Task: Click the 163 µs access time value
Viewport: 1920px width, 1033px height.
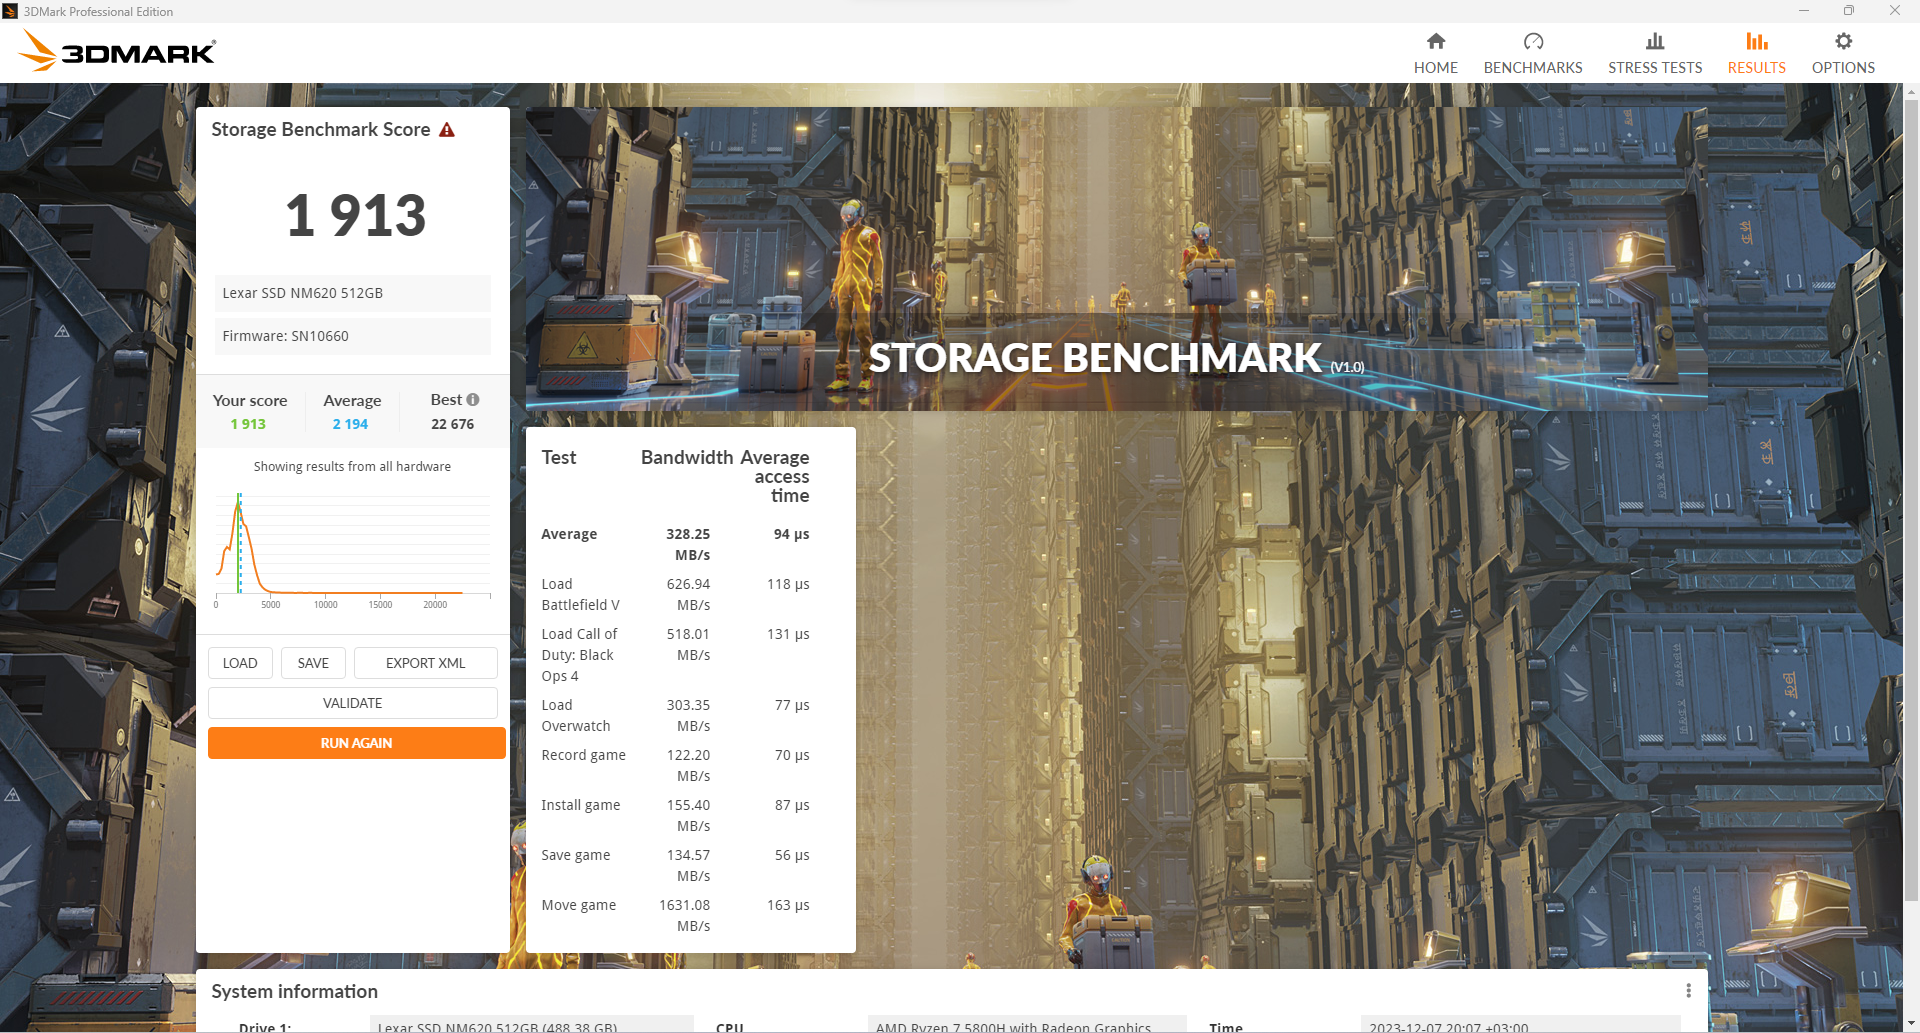Action: click(788, 905)
